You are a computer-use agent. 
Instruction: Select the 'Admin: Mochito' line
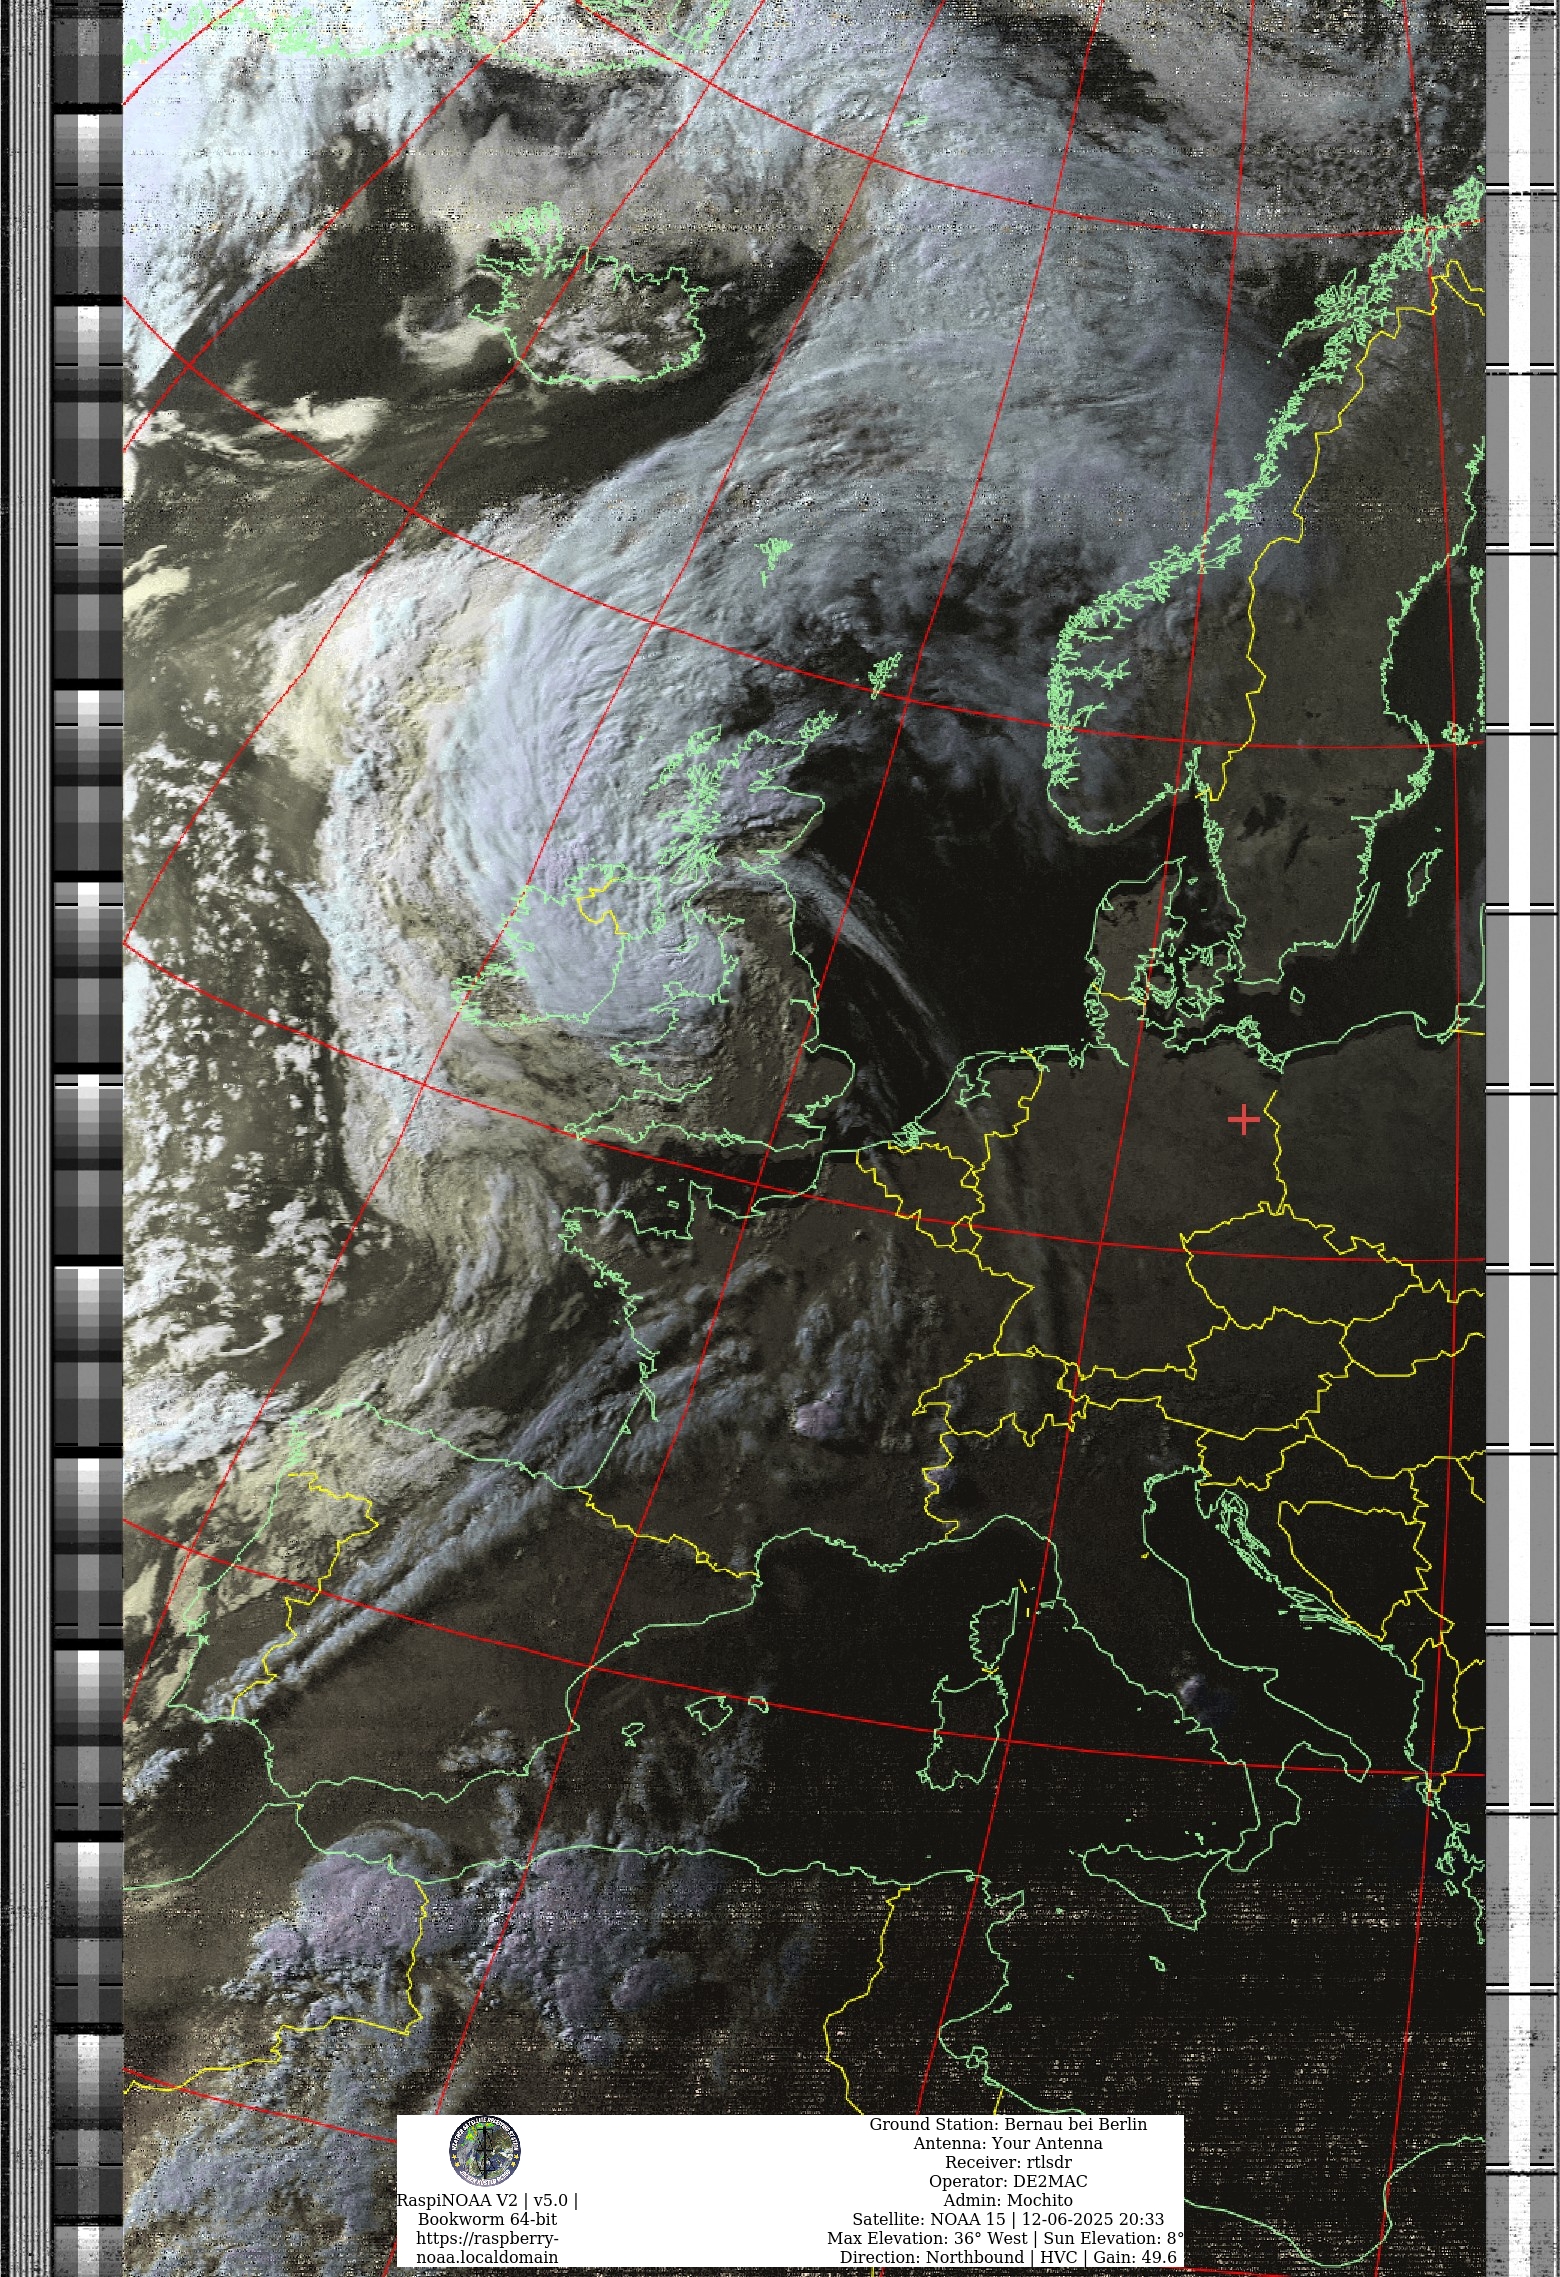[x=1008, y=2200]
